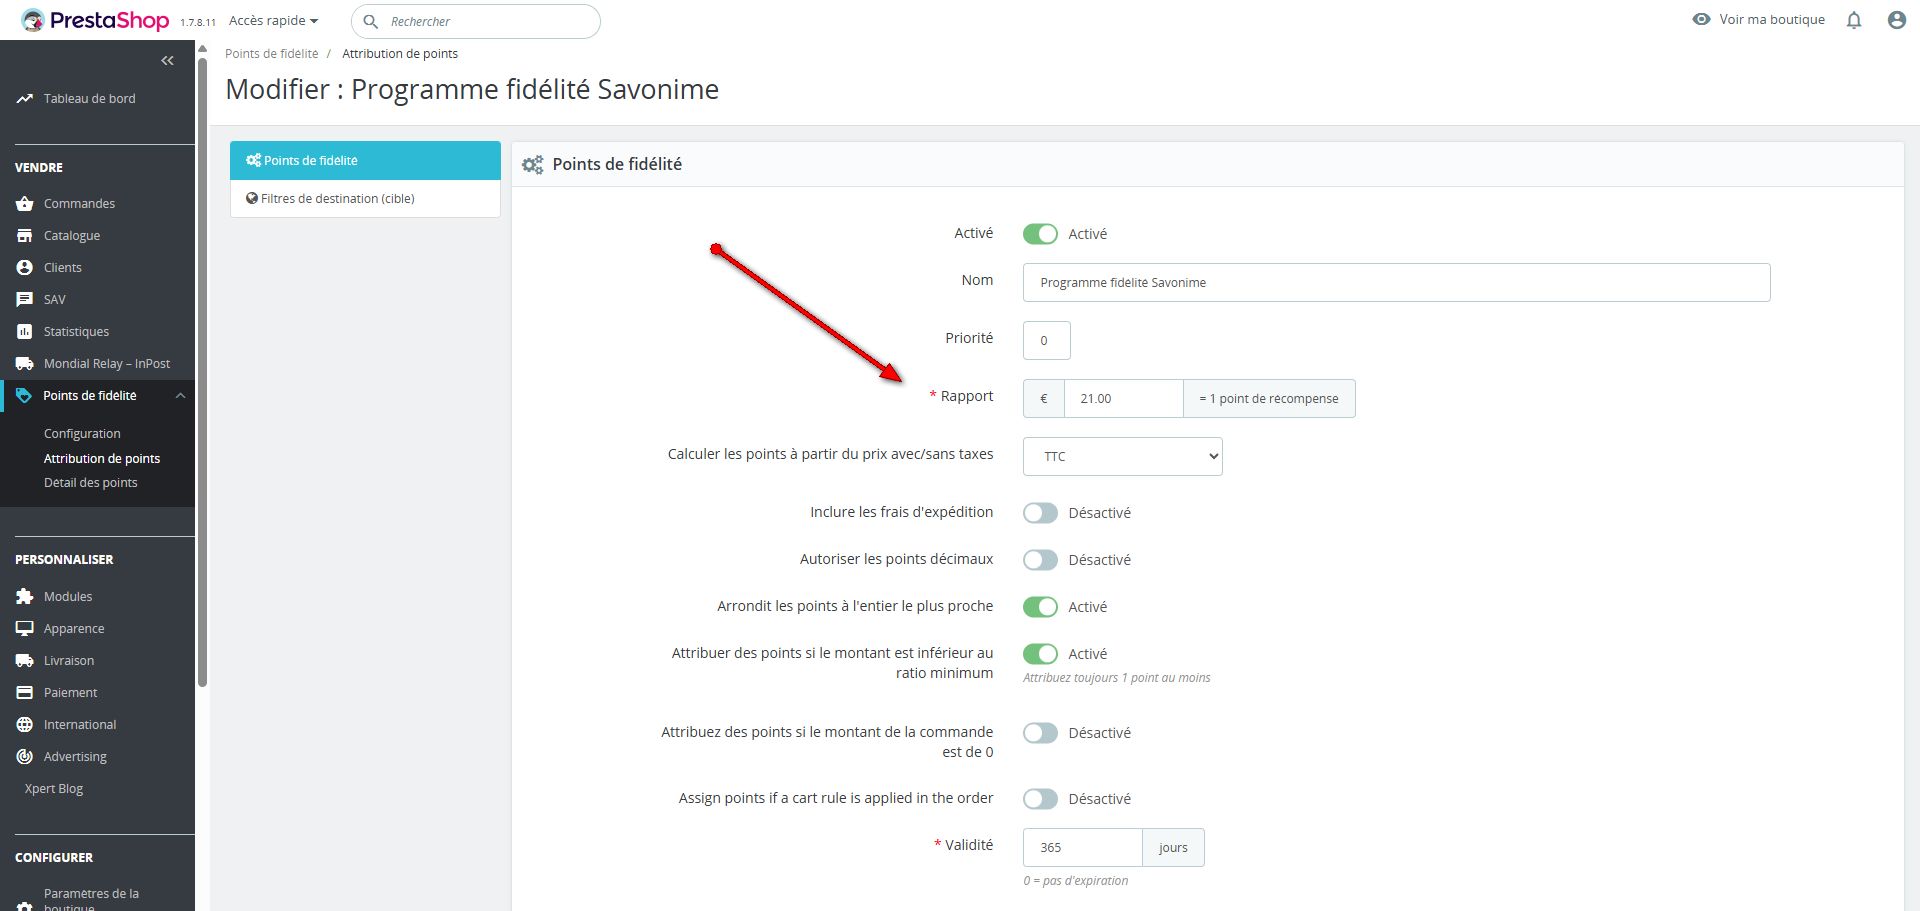
Task: Toggle the Activé switch off
Action: click(1040, 234)
